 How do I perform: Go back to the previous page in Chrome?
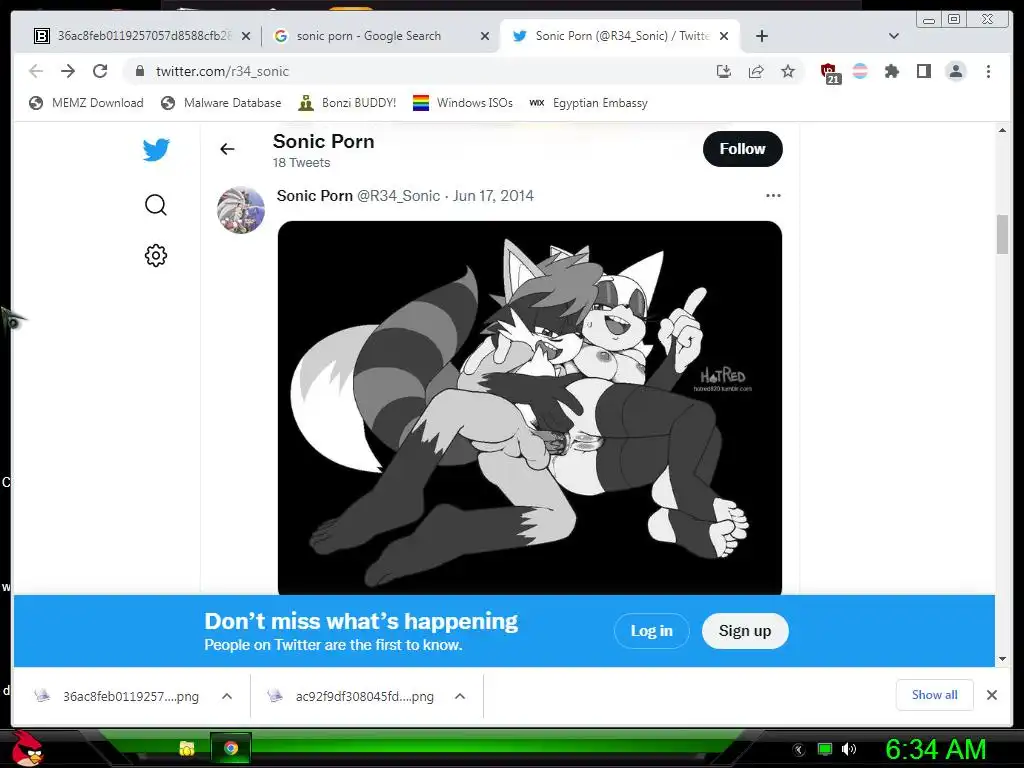[x=36, y=71]
